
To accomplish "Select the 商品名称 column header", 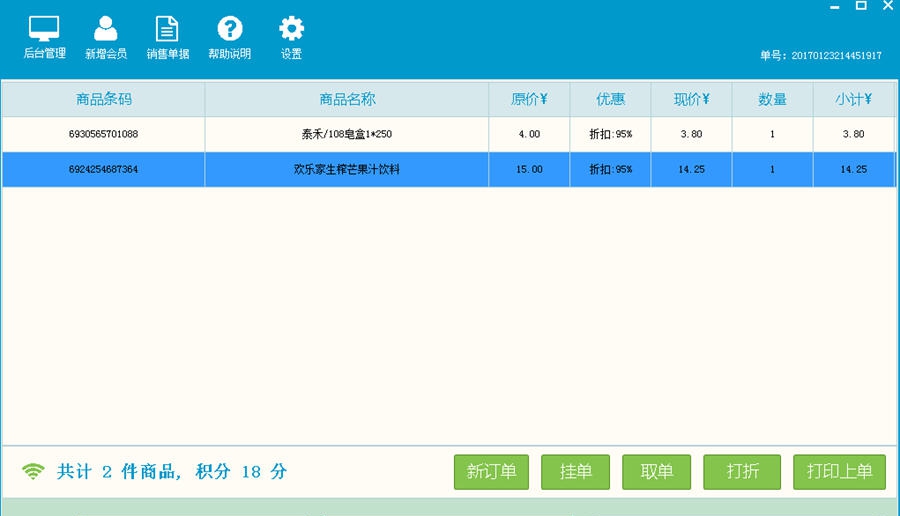I will [347, 99].
